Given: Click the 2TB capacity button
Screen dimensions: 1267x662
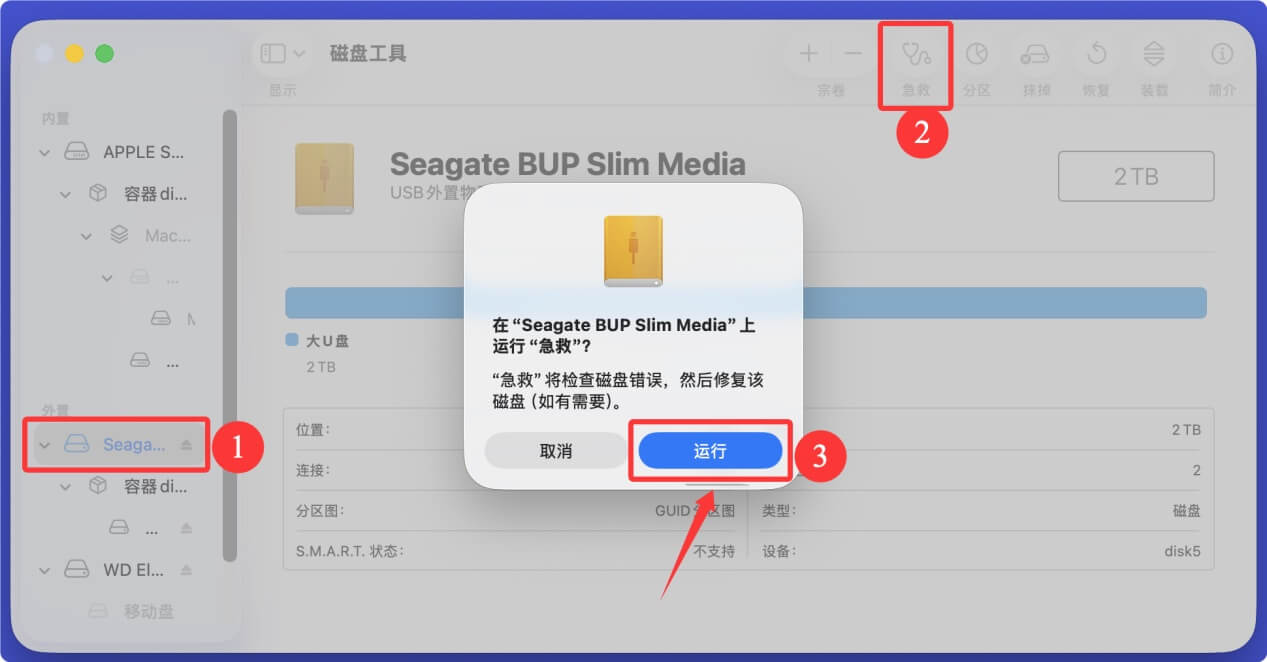Looking at the screenshot, I should pyautogui.click(x=1135, y=175).
